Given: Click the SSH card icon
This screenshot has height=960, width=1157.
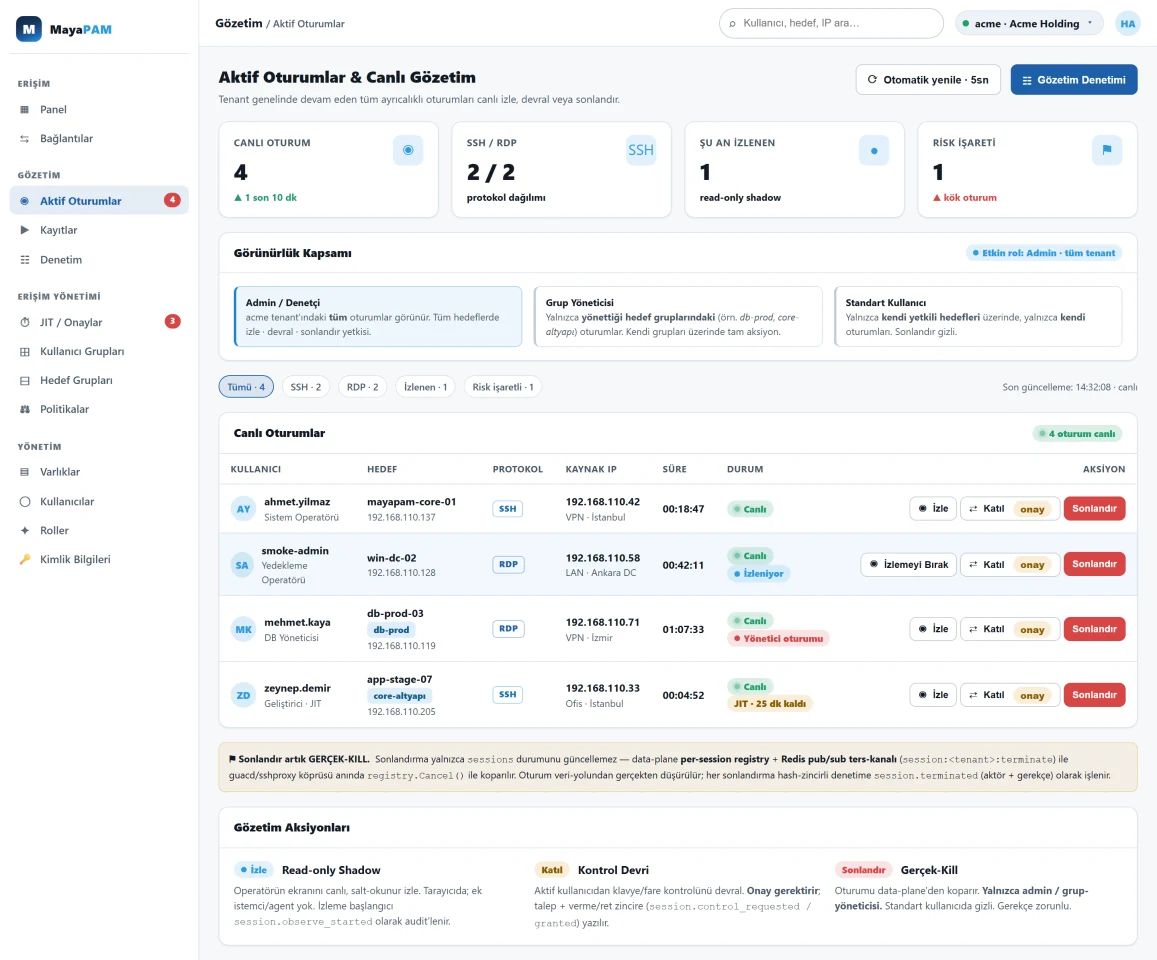Looking at the screenshot, I should 640,151.
